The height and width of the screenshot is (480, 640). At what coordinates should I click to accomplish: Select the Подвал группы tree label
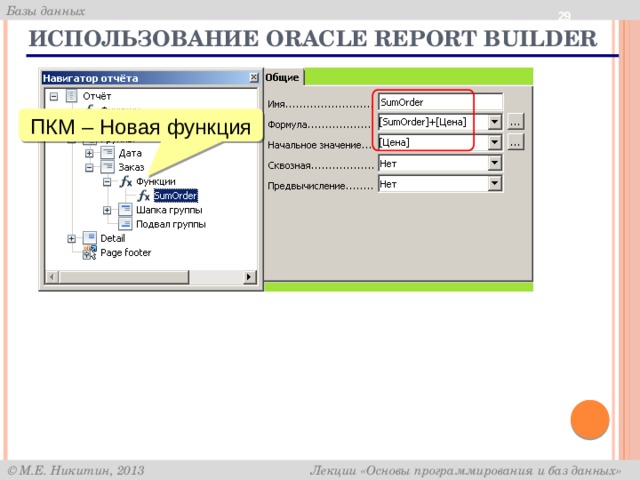(171, 224)
